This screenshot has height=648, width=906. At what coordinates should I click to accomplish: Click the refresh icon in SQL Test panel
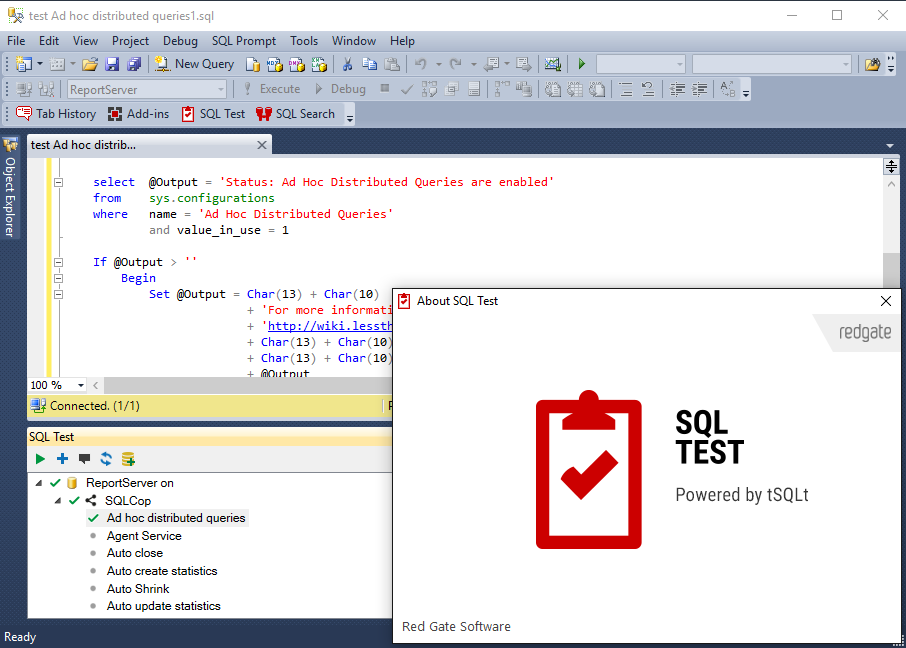tap(106, 459)
